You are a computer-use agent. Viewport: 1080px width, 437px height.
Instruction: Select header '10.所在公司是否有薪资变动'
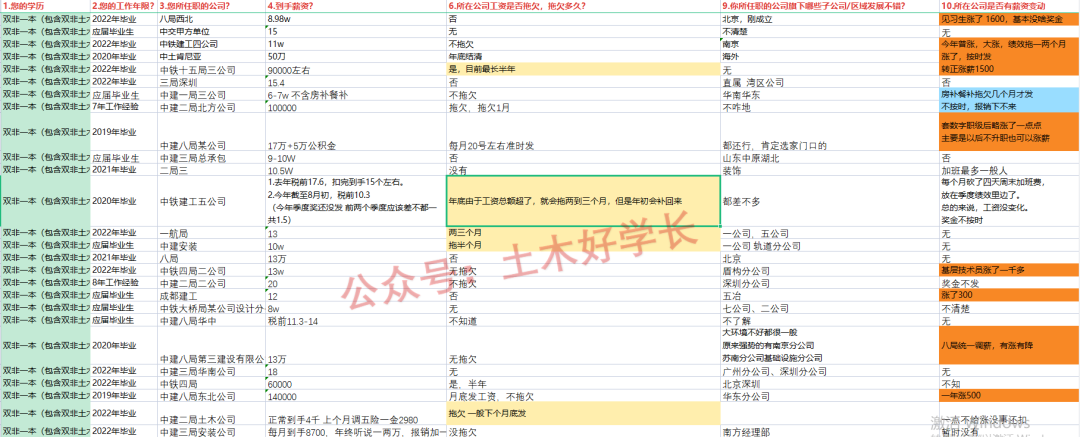[x=1009, y=6]
